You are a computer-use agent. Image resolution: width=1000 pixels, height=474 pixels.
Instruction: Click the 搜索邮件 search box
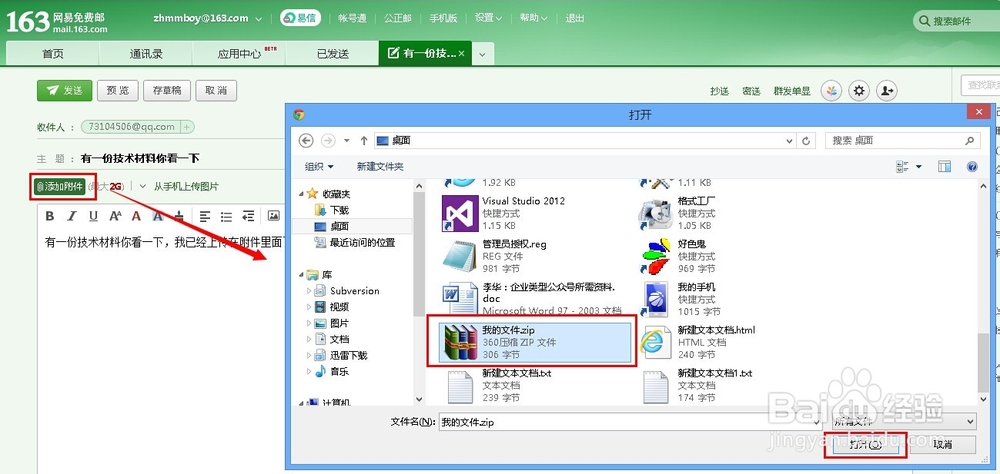[957, 21]
